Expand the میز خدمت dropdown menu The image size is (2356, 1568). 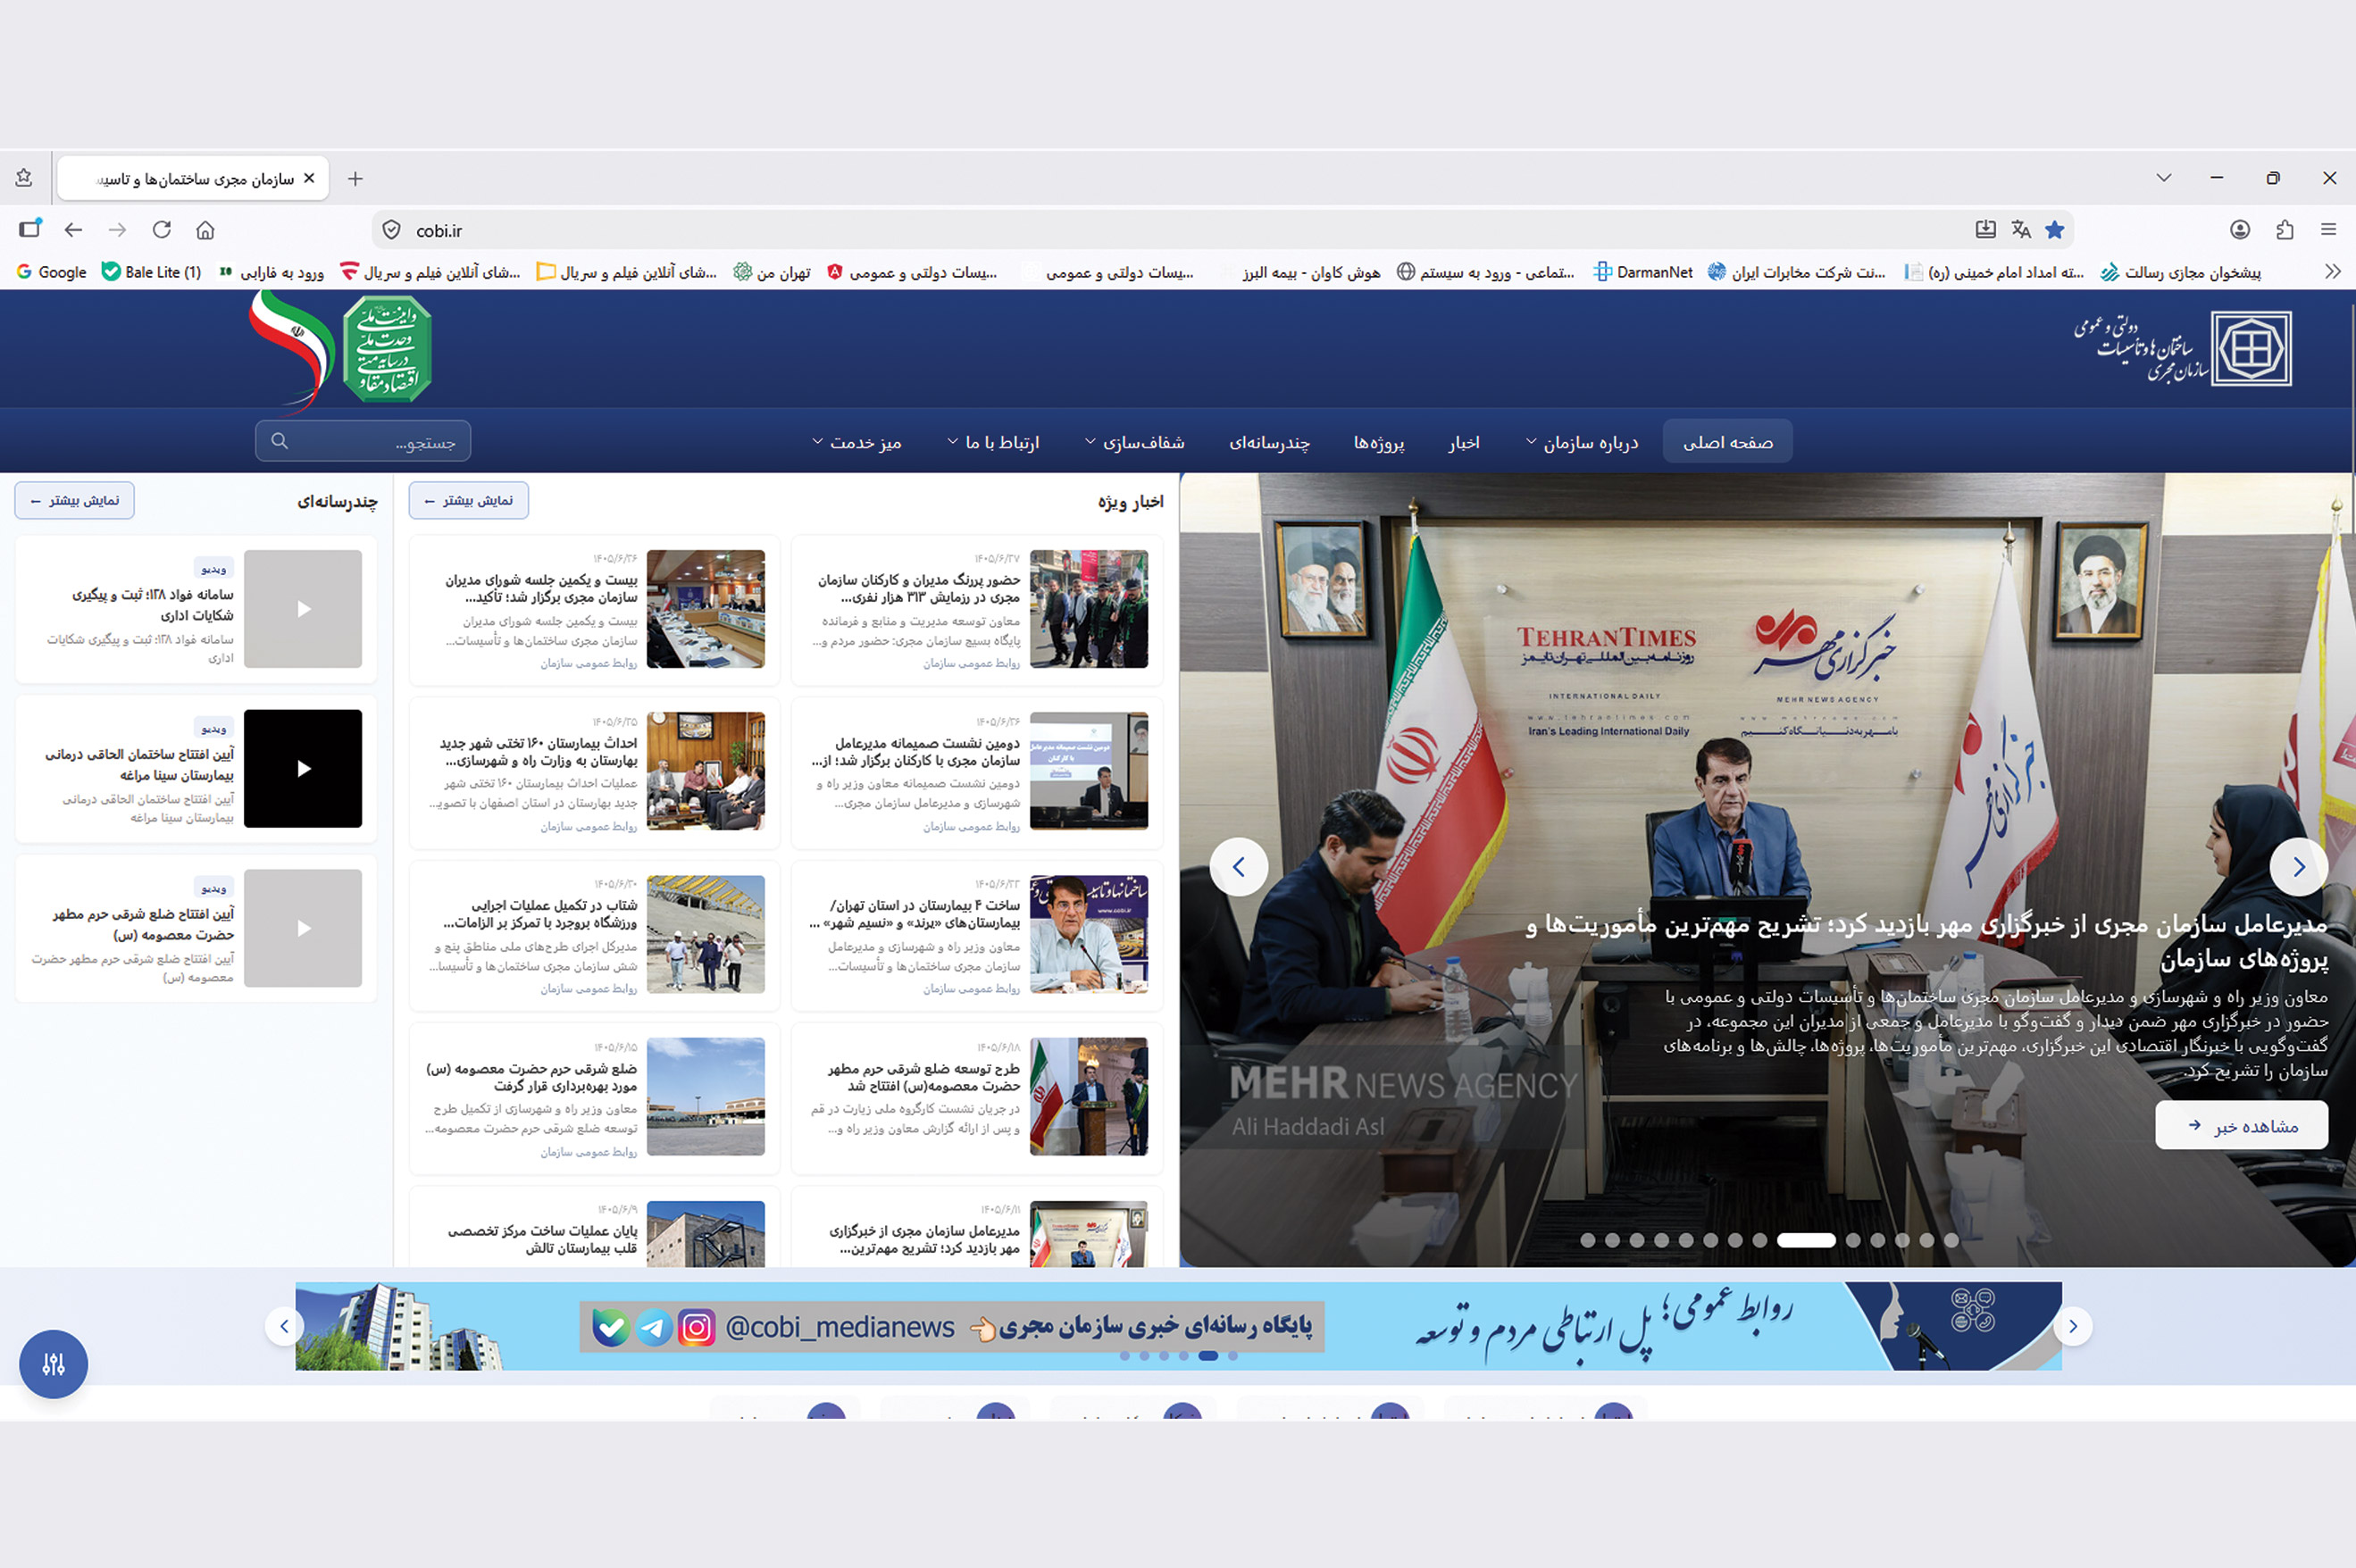point(857,442)
